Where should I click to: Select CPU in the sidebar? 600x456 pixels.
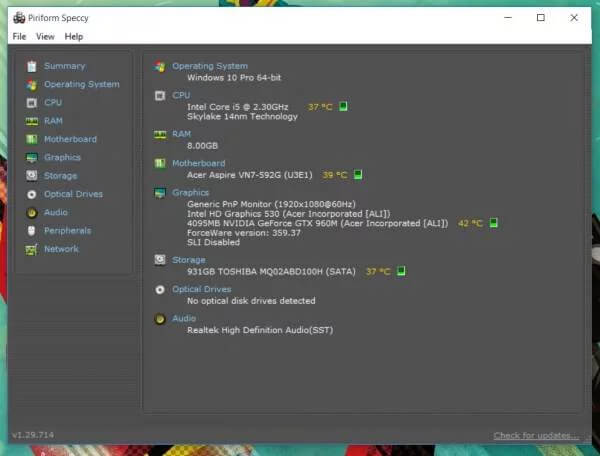53,102
